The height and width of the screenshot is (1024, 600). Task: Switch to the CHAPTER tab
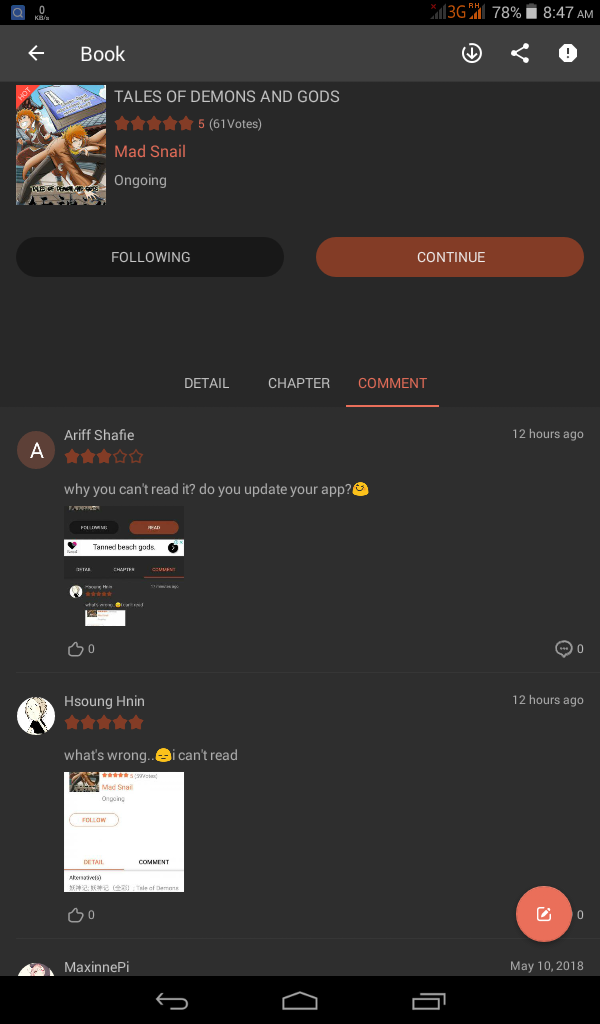298,383
